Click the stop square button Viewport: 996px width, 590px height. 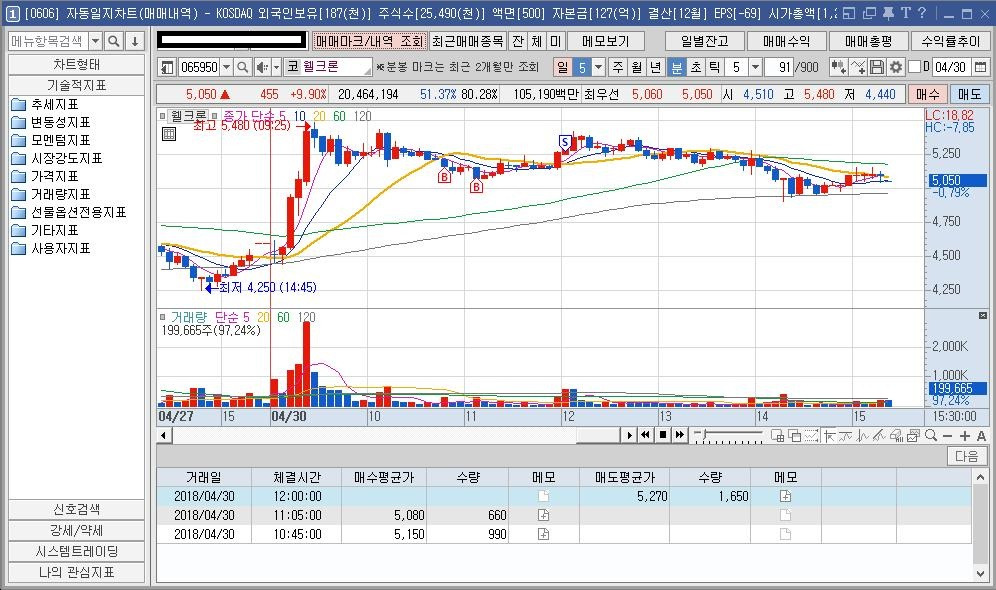pos(663,435)
